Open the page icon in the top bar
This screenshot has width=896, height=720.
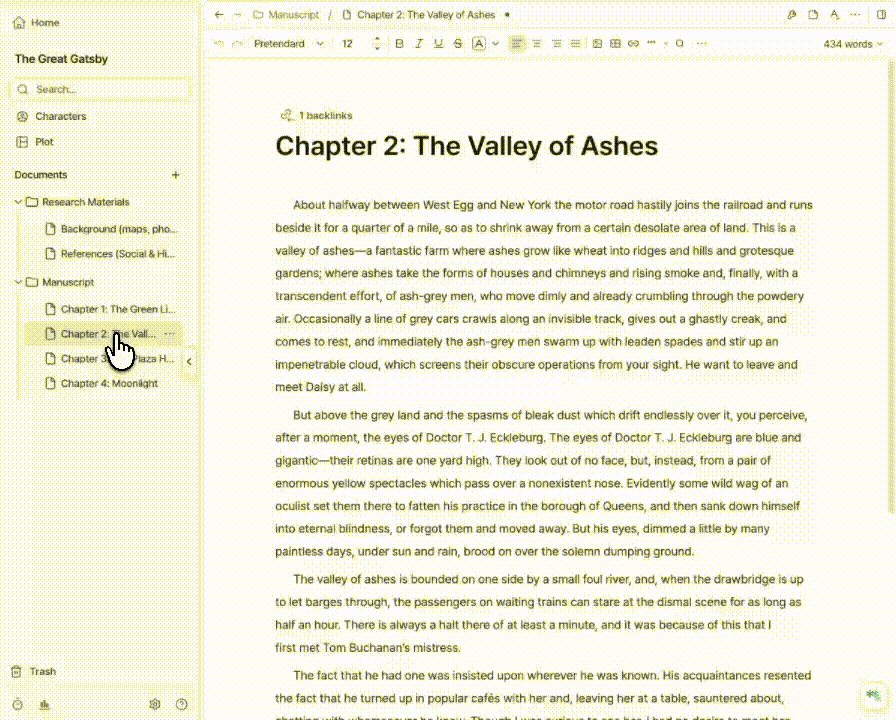tap(813, 15)
